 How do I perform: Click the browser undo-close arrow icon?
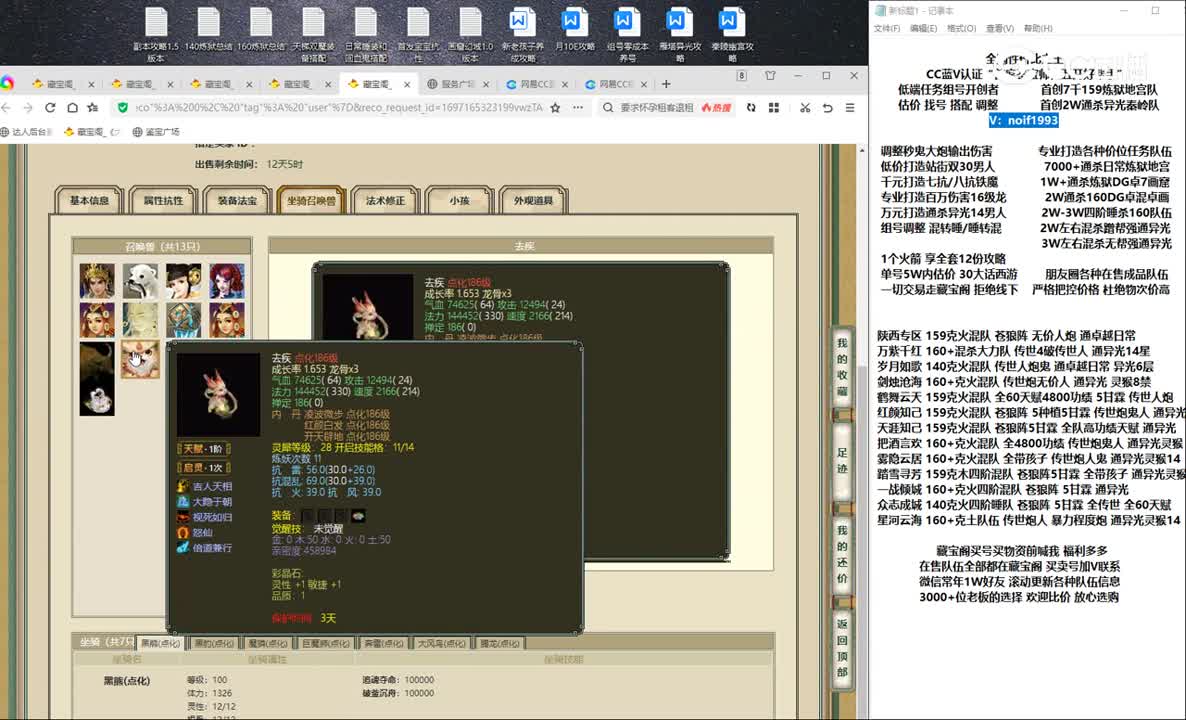[x=827, y=107]
